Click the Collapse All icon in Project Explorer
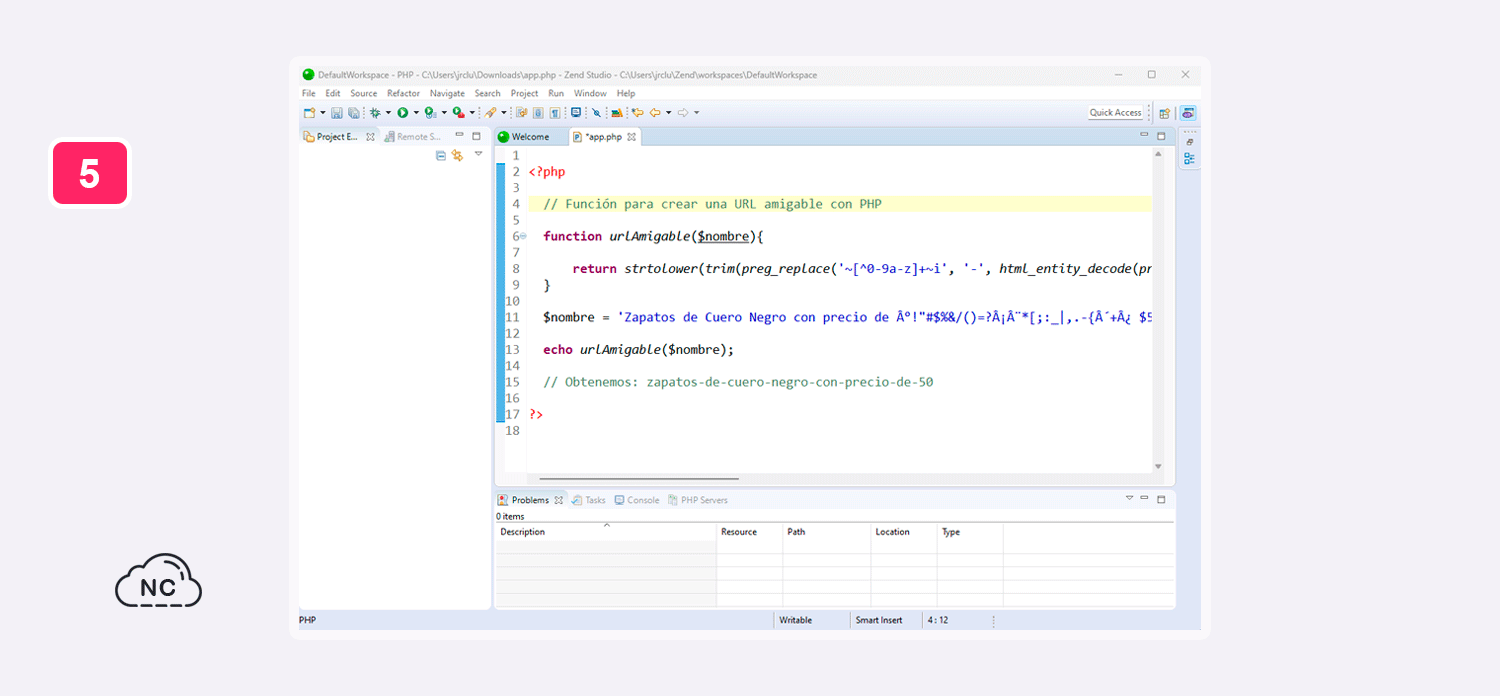1500x696 pixels. [x=441, y=155]
